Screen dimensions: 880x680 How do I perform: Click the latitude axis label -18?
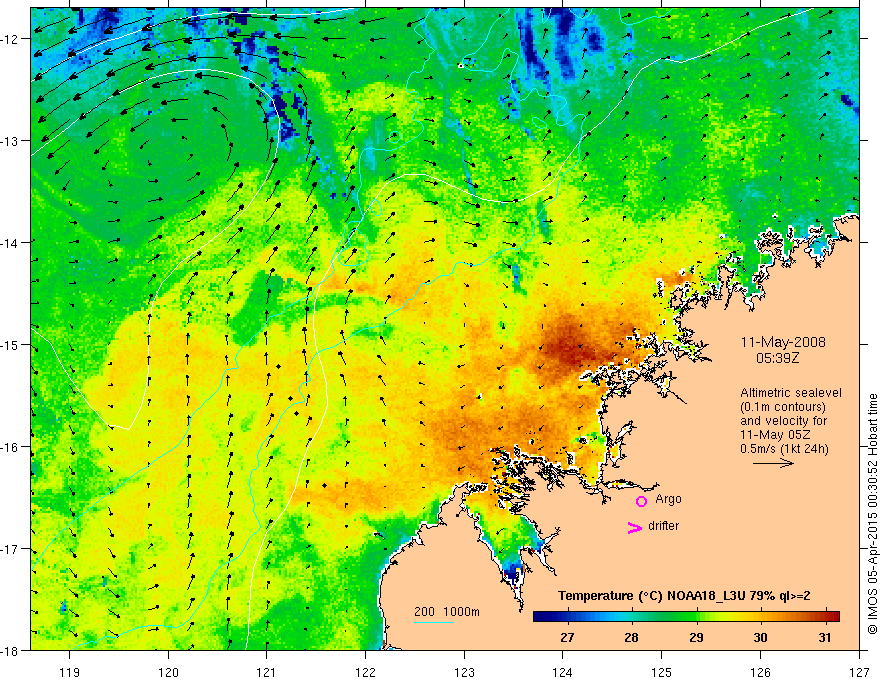pos(10,650)
